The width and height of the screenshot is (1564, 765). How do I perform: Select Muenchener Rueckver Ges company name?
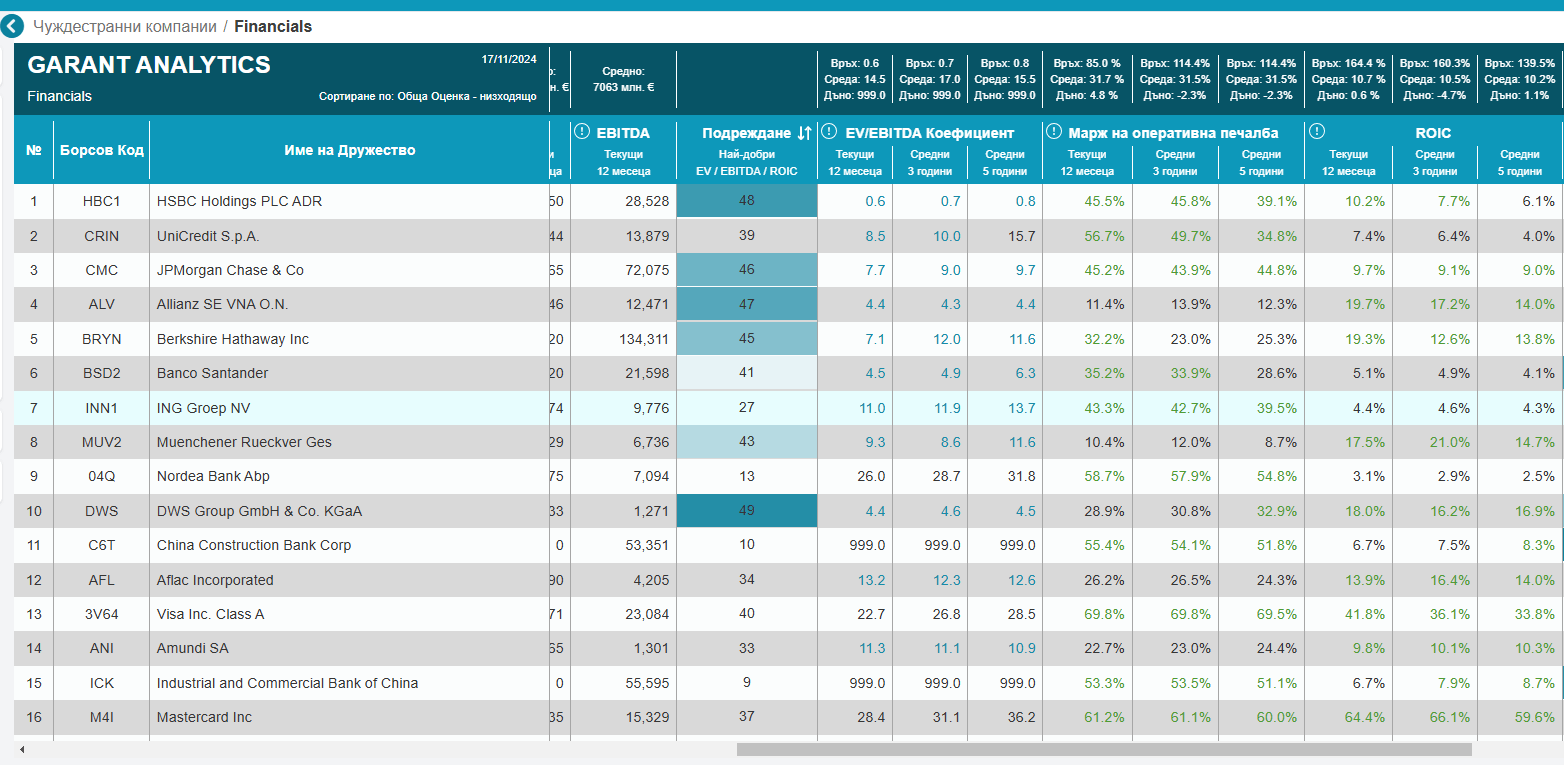244,442
